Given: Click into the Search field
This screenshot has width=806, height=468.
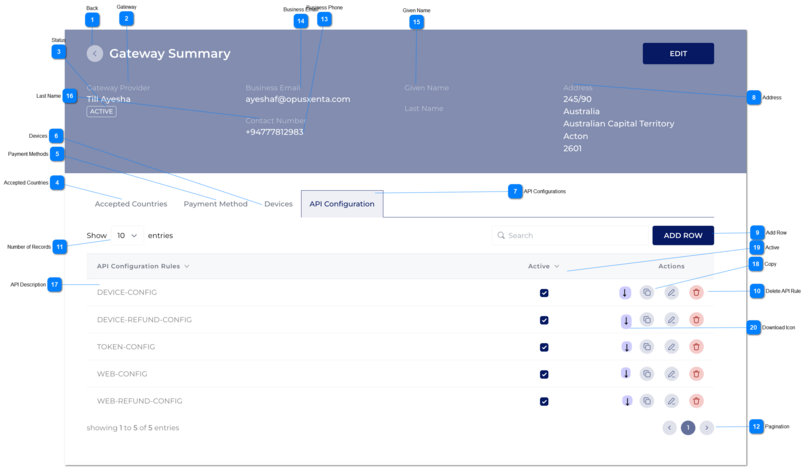Looking at the screenshot, I should 572,236.
